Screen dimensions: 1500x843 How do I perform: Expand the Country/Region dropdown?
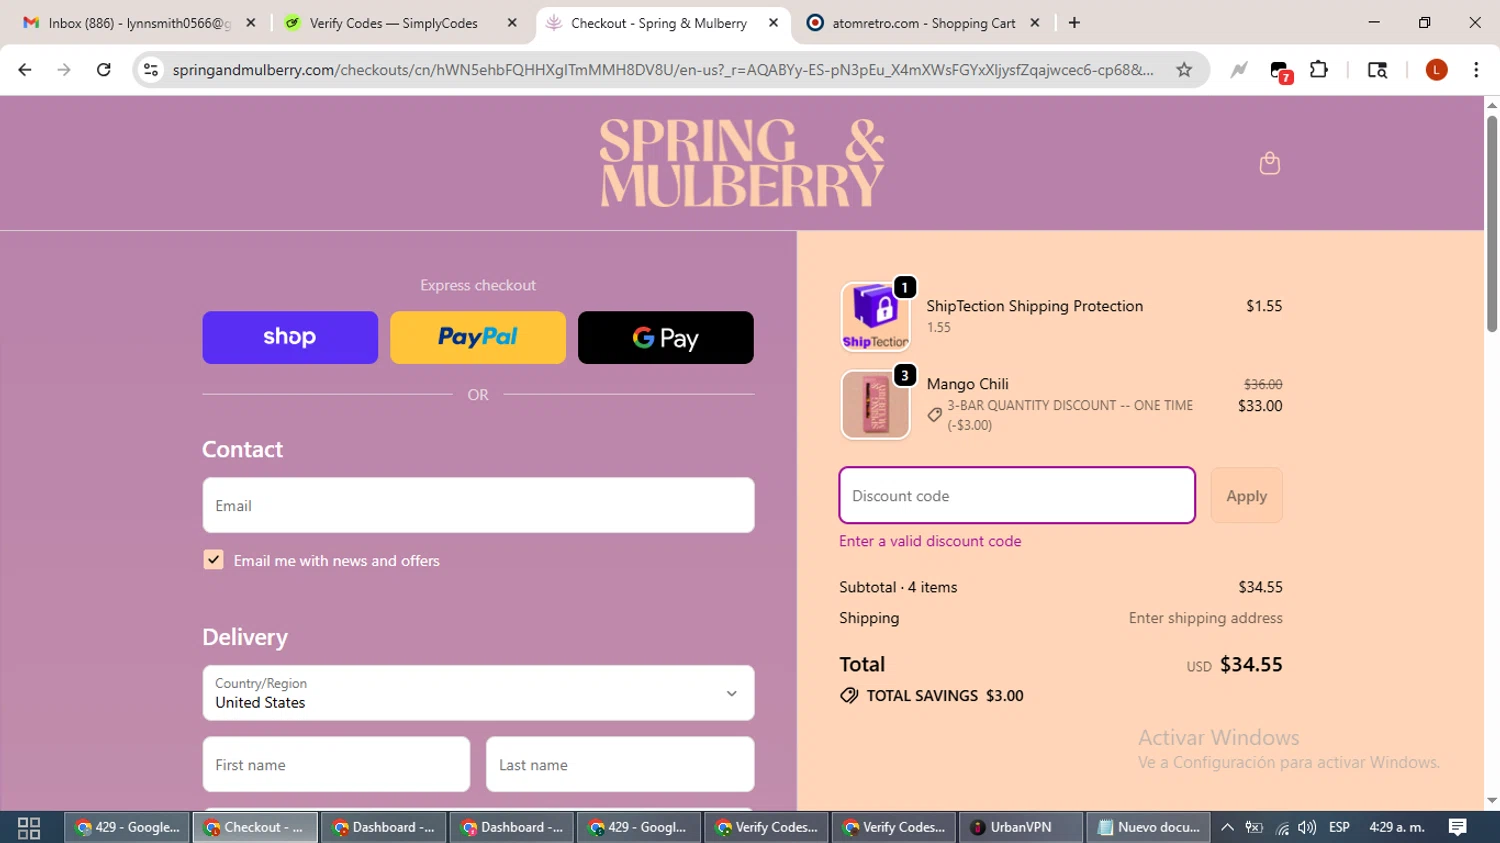pyautogui.click(x=478, y=693)
